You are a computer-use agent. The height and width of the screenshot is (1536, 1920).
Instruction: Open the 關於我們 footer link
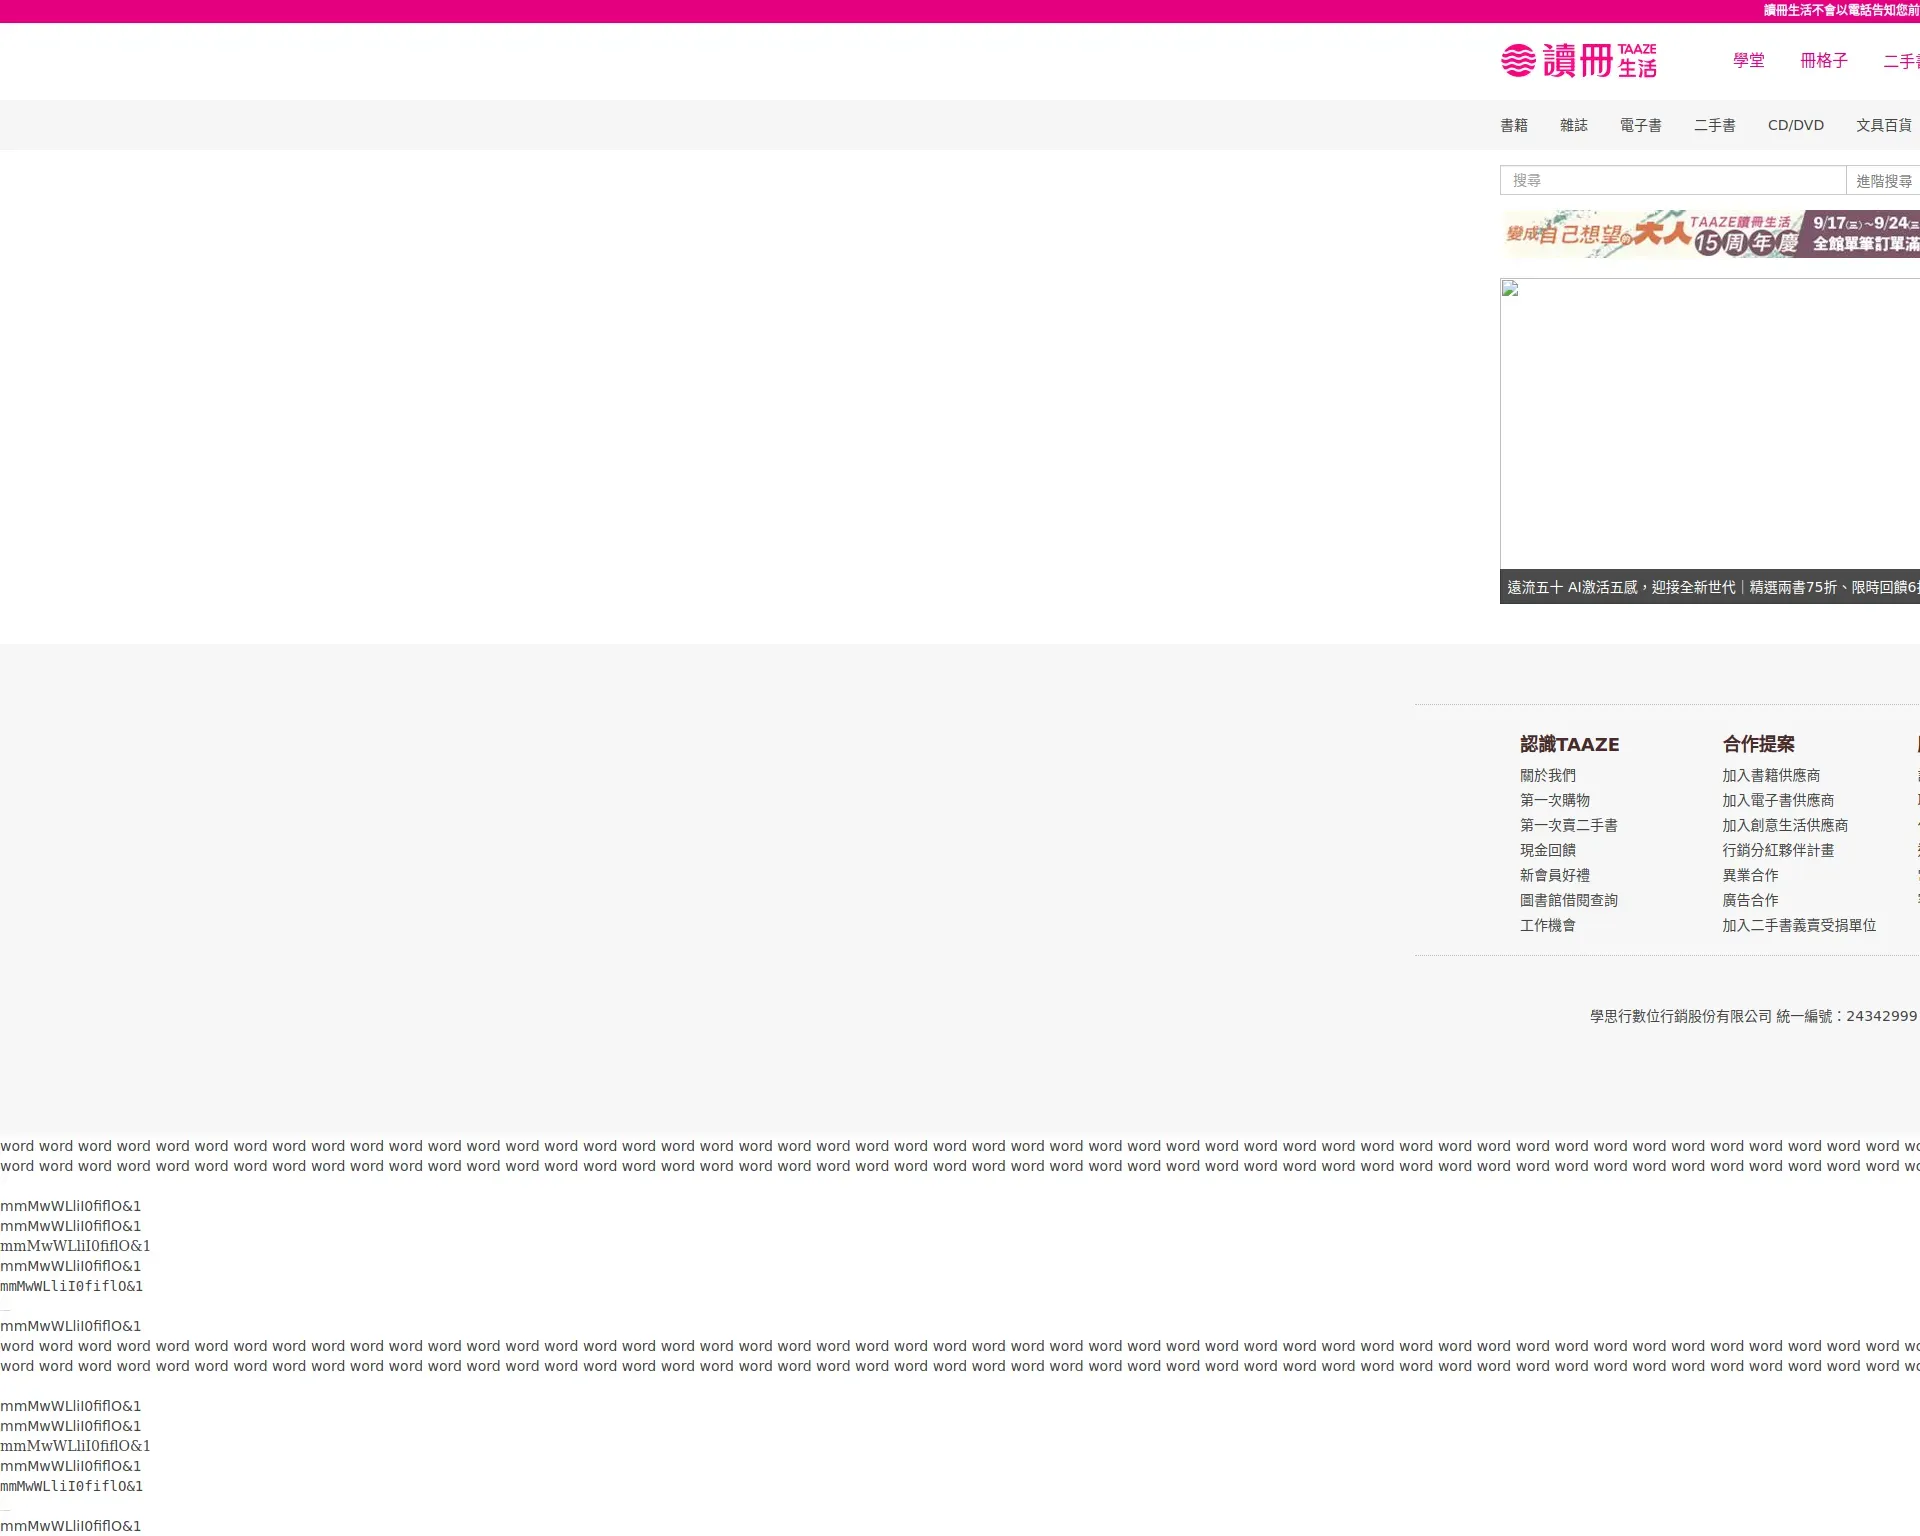tap(1547, 775)
